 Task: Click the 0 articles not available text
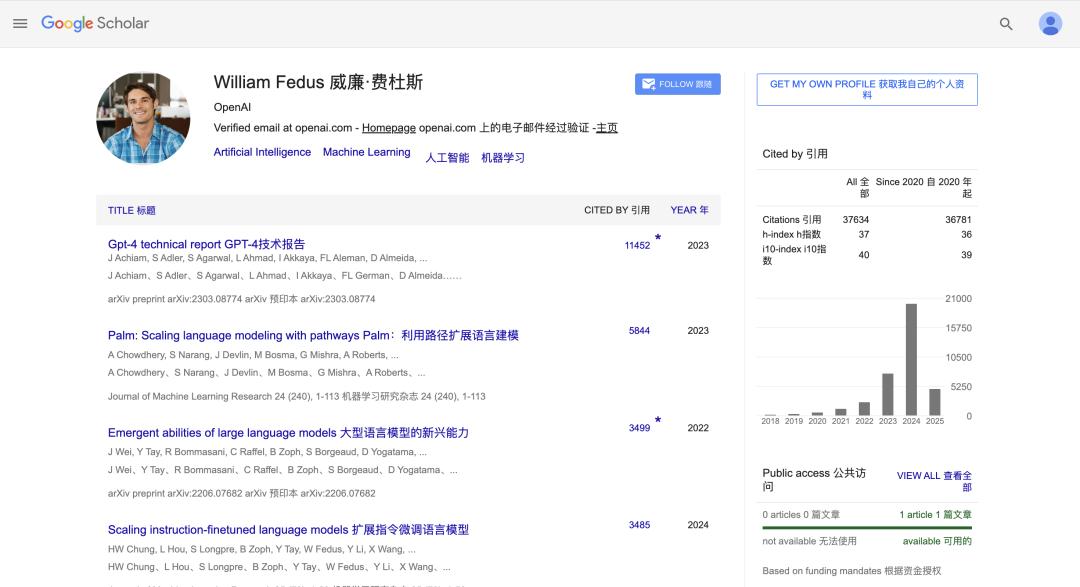[x=801, y=515]
